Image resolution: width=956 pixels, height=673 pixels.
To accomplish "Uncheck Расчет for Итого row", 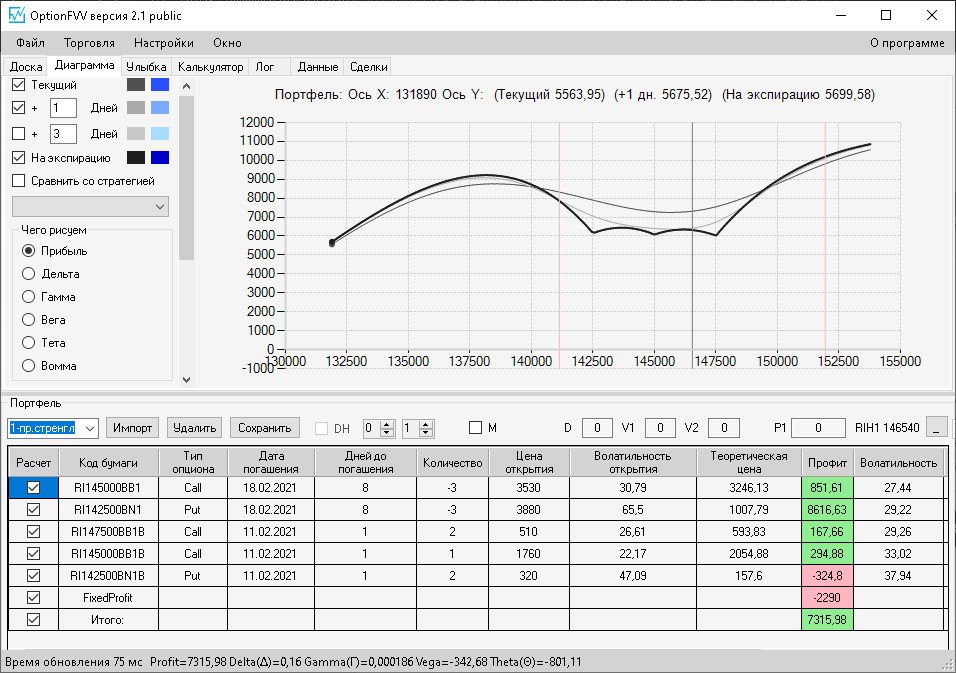I will tap(34, 619).
